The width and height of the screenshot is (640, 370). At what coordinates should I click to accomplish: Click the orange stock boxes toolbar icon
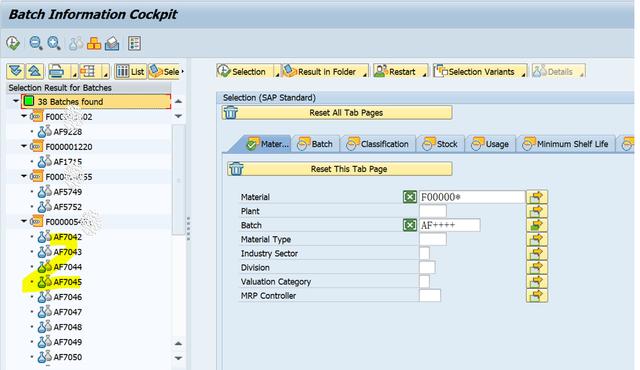pyautogui.click(x=94, y=44)
